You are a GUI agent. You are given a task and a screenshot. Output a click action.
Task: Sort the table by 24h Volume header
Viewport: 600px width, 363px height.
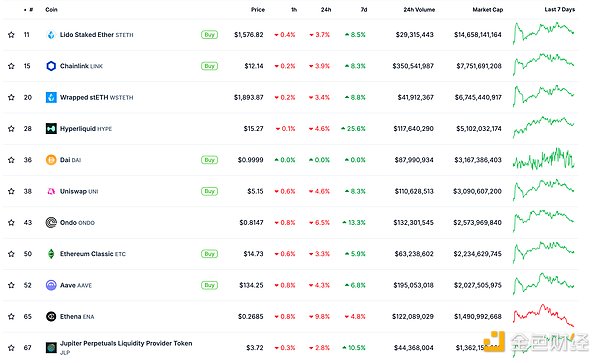[x=419, y=10]
